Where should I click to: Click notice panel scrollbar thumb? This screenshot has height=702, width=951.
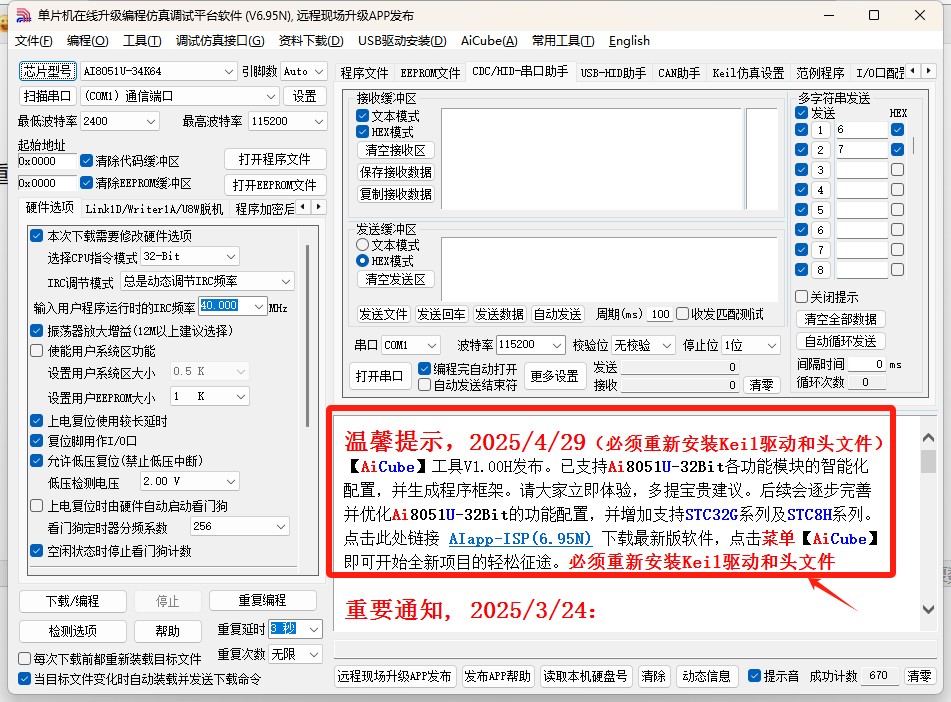point(927,461)
